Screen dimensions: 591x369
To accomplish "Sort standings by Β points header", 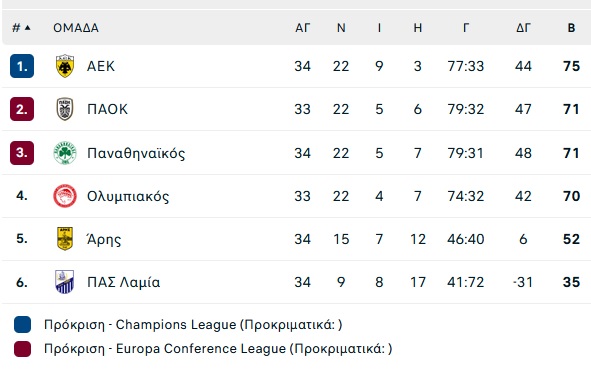I will click(x=571, y=28).
